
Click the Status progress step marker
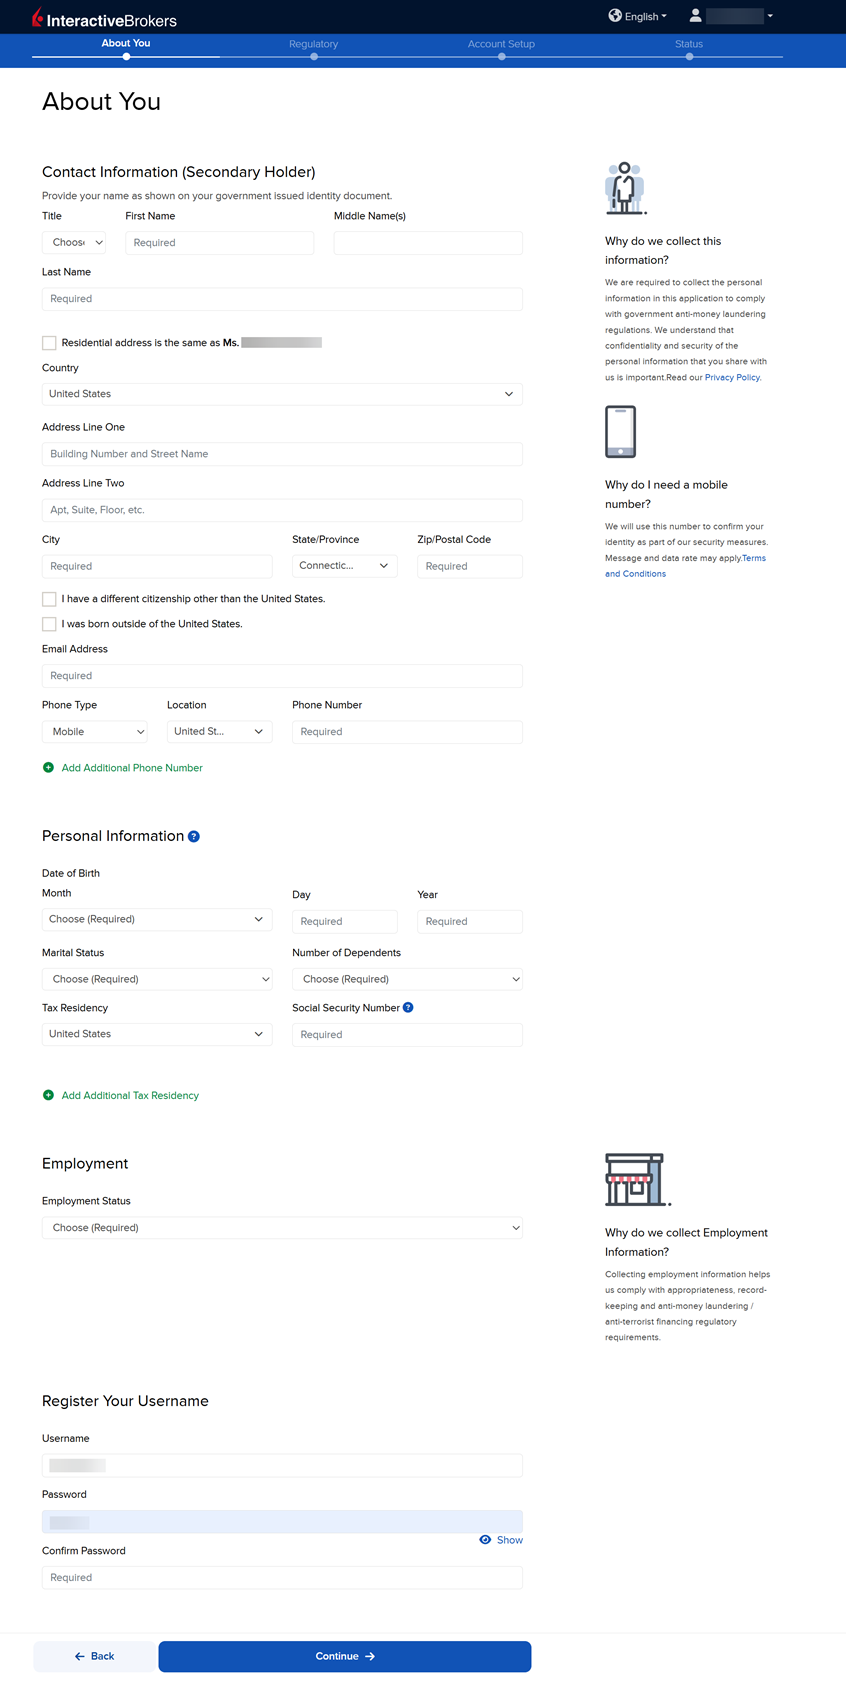click(689, 57)
